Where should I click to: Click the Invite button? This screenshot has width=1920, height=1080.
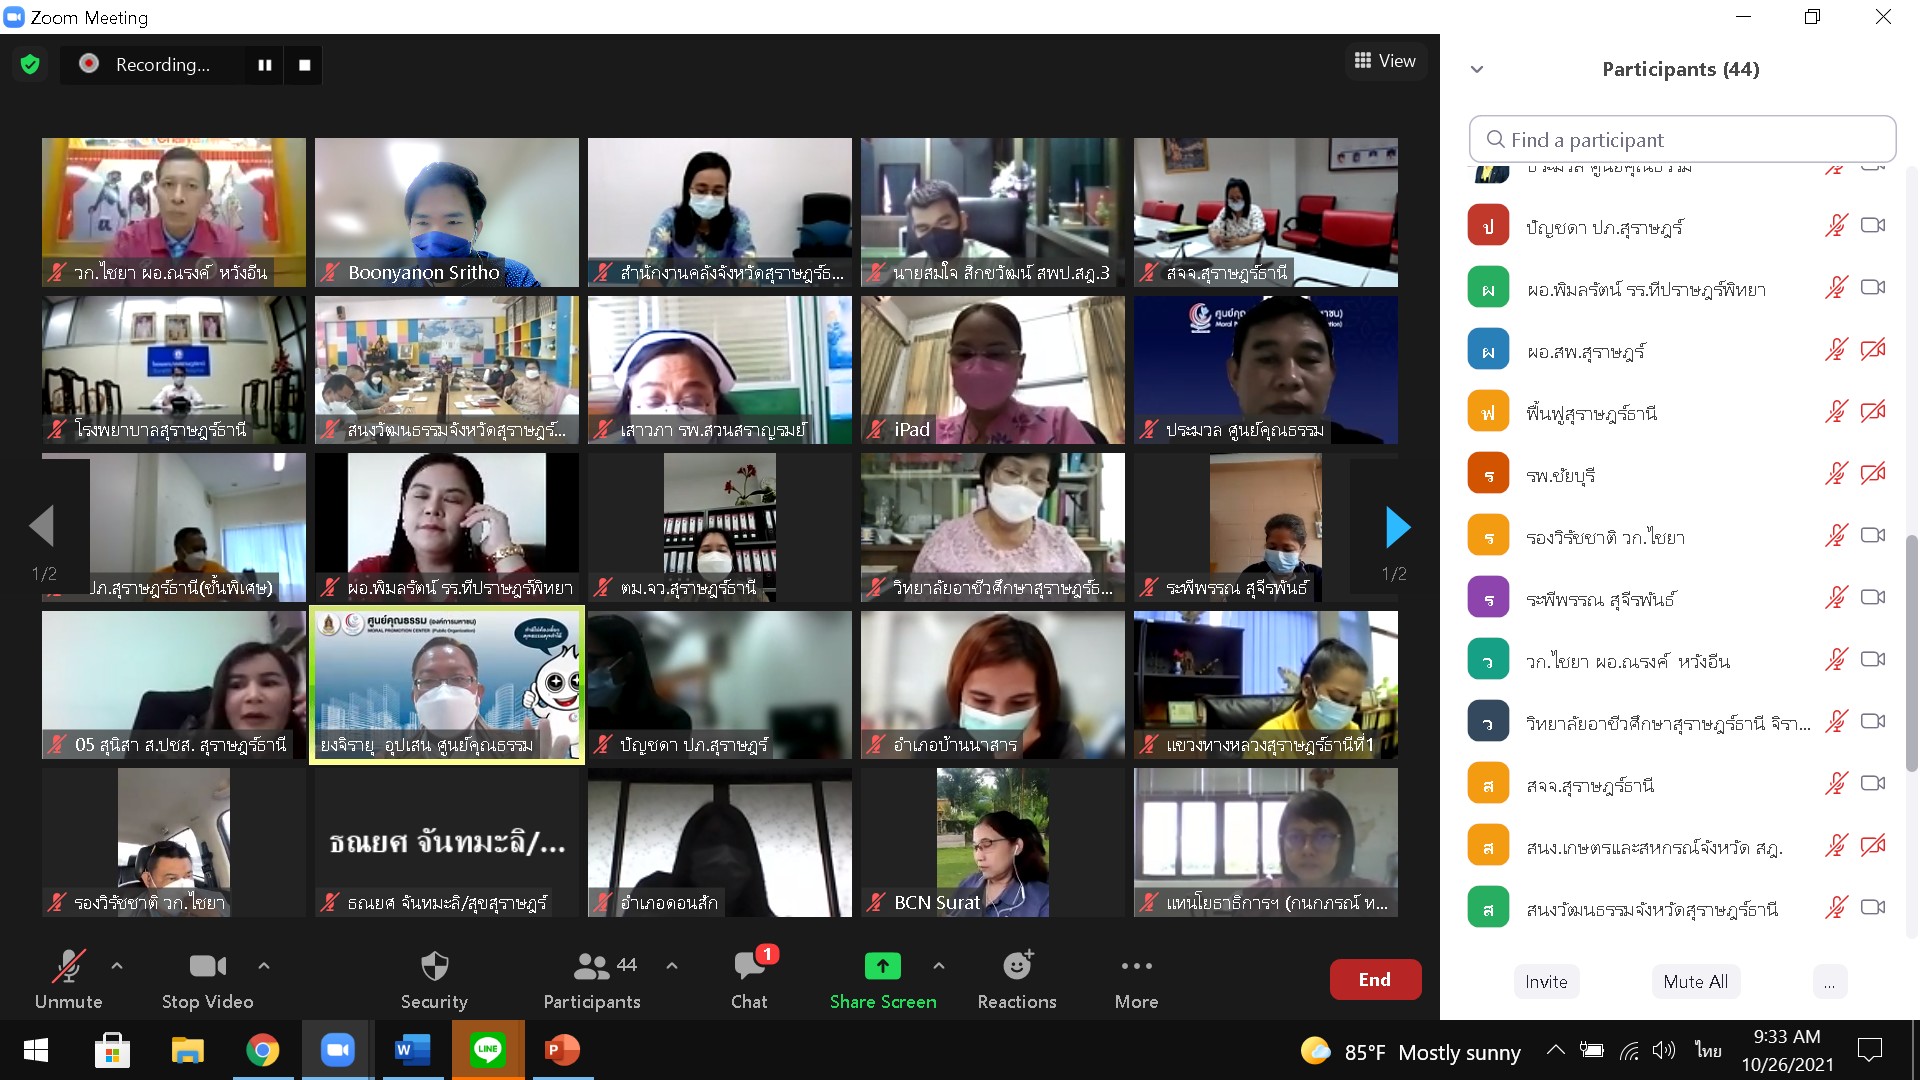1546,982
